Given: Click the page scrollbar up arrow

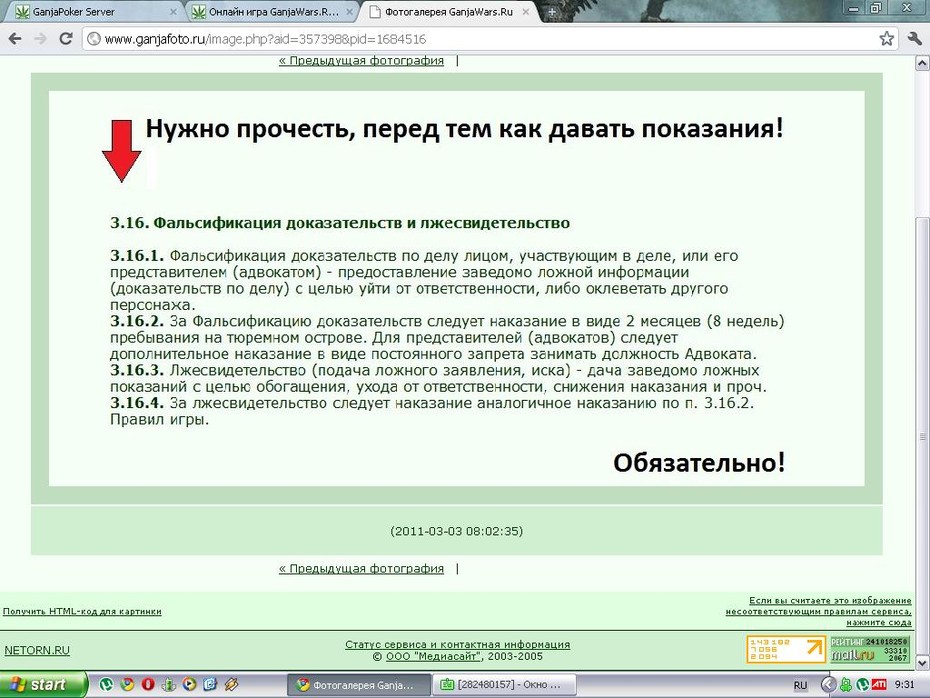Looking at the screenshot, I should [x=922, y=62].
